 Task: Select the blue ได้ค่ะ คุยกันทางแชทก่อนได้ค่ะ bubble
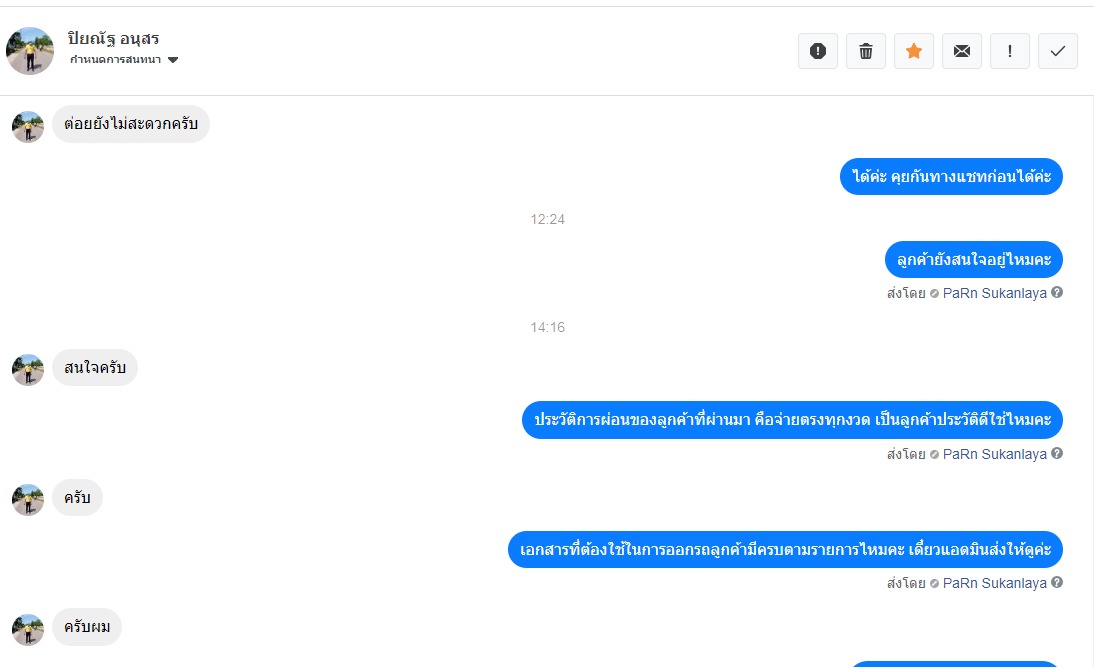click(x=951, y=176)
